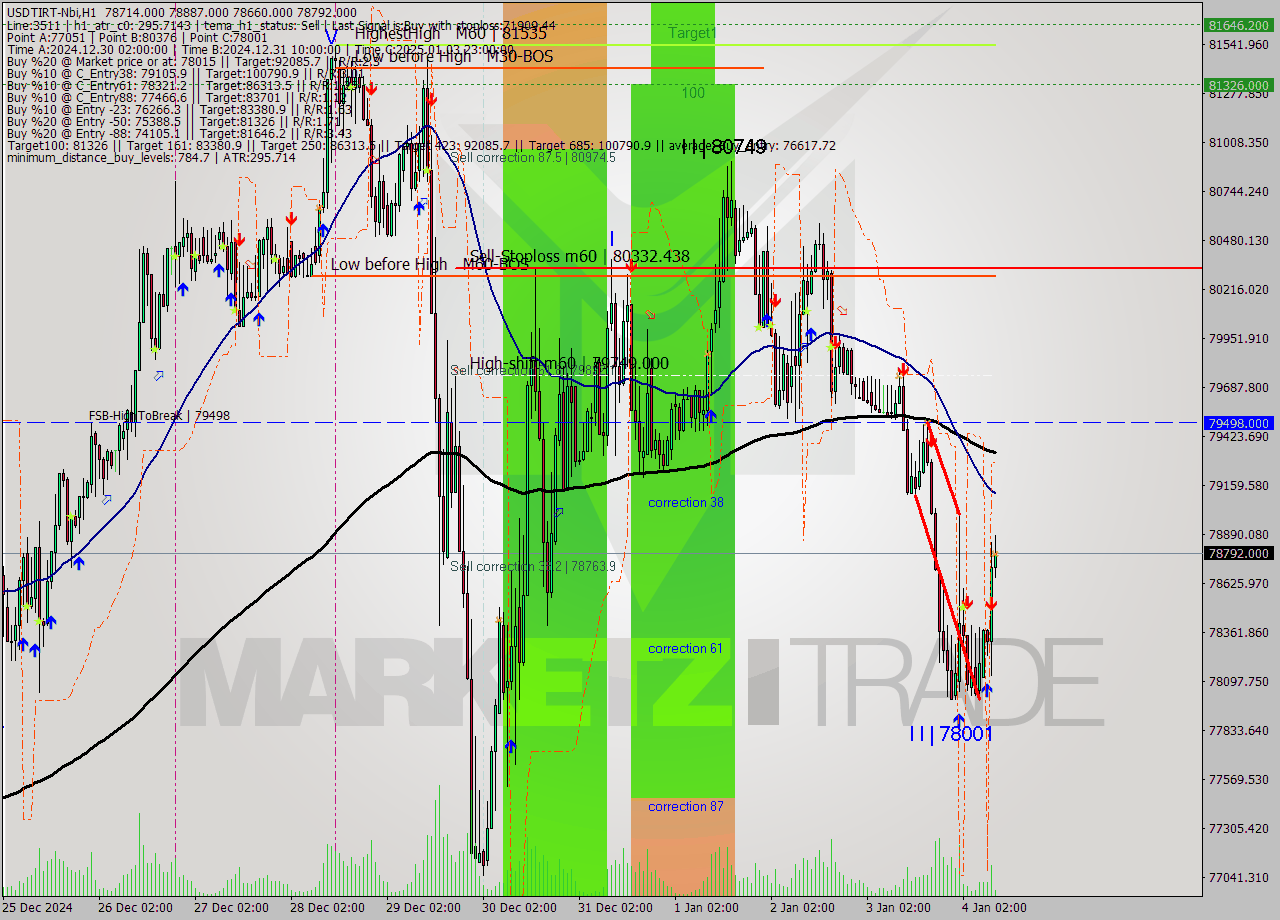Click the 77041.310 price scale value

(1238, 877)
